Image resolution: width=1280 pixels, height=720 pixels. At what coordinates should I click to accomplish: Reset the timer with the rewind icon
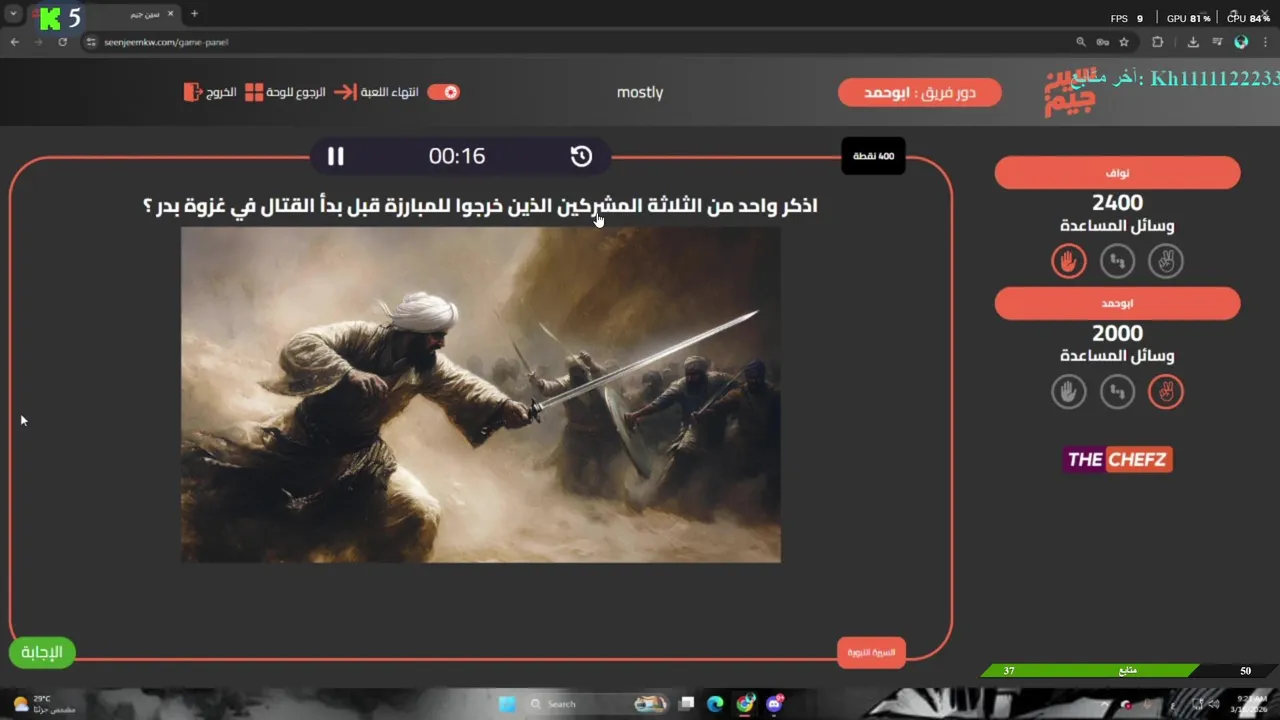coord(581,156)
